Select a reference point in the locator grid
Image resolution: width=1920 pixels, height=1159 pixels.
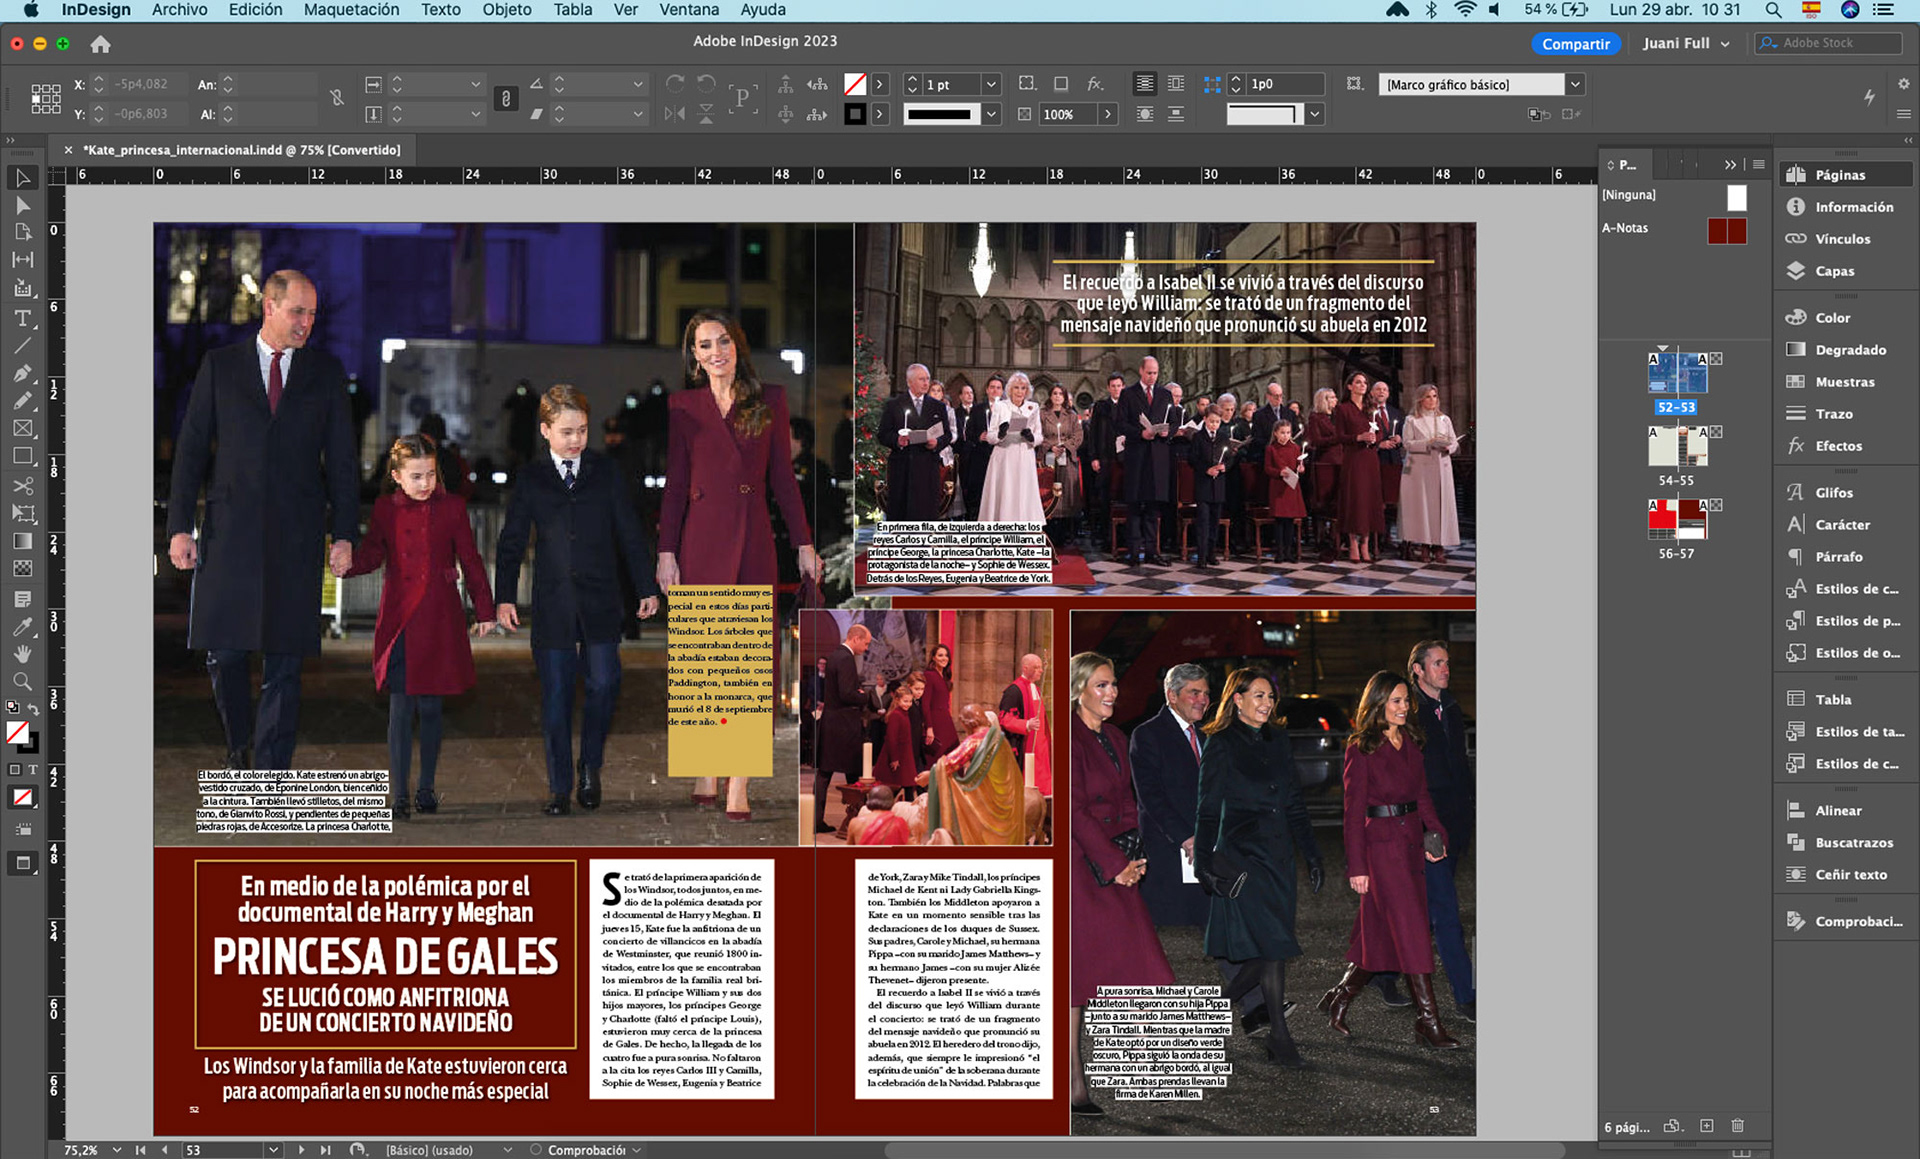pyautogui.click(x=45, y=98)
